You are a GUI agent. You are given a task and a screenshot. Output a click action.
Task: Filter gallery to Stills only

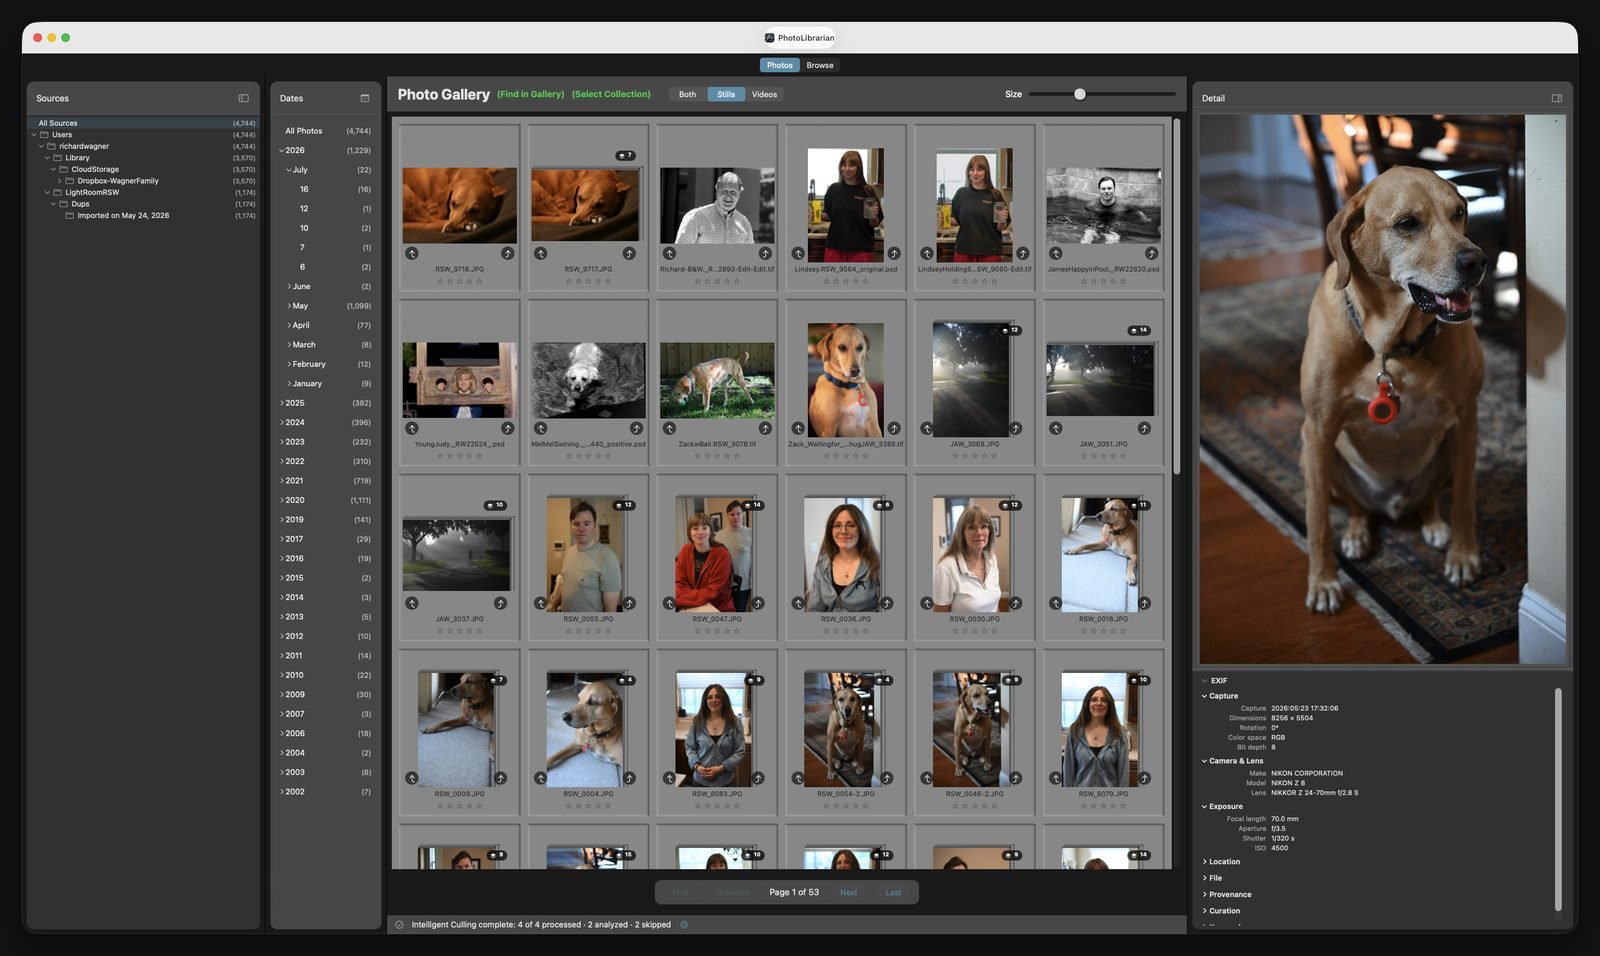726,94
